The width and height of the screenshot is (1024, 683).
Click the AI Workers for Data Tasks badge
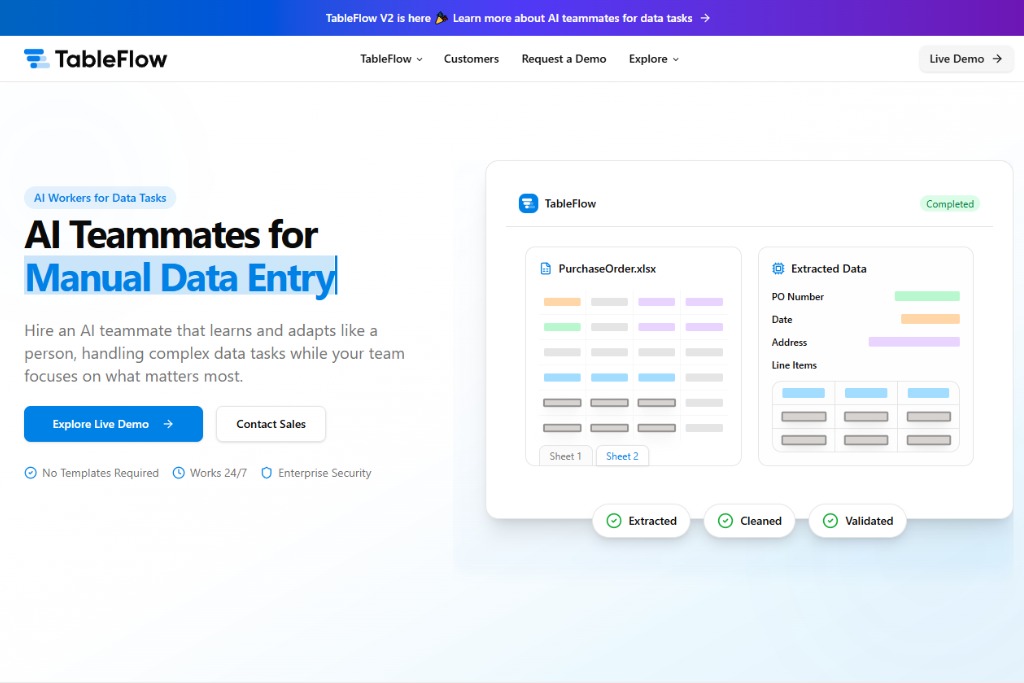point(100,198)
